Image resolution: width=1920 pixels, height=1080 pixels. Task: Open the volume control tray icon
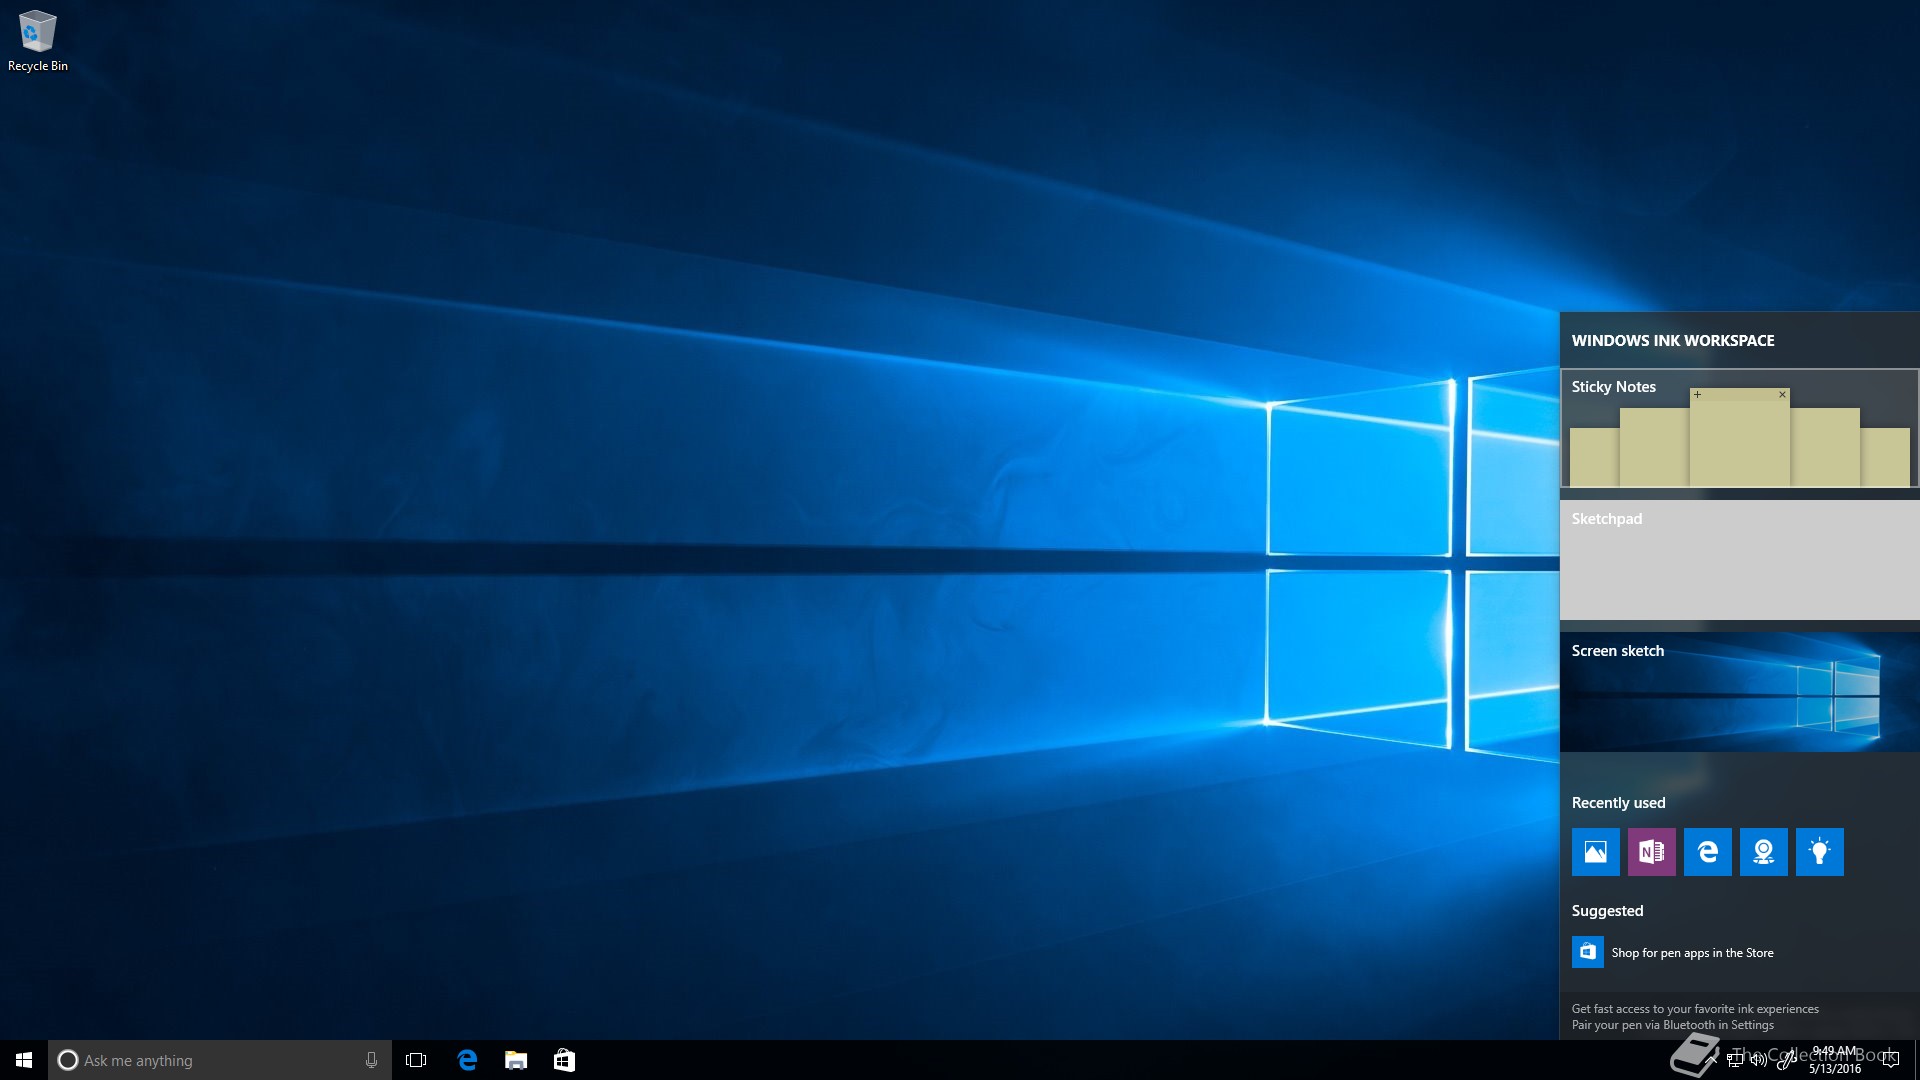(x=1759, y=1060)
